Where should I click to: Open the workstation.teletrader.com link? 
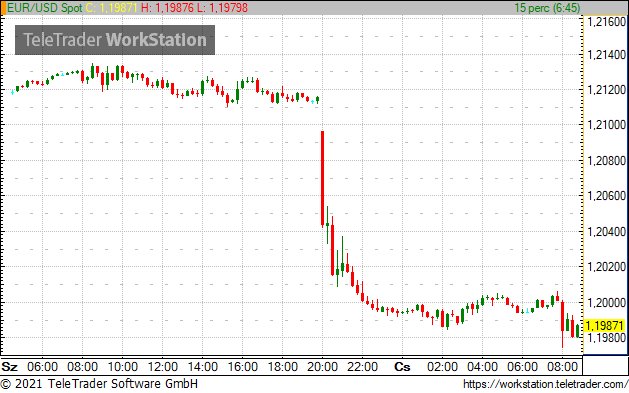coord(545,384)
